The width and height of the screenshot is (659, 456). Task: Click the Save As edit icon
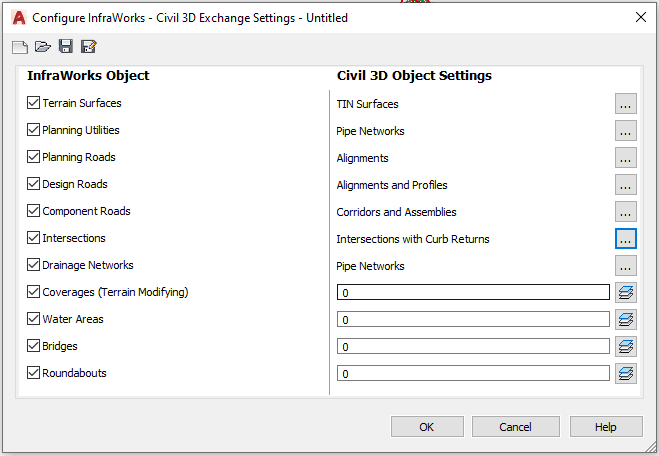pyautogui.click(x=89, y=46)
